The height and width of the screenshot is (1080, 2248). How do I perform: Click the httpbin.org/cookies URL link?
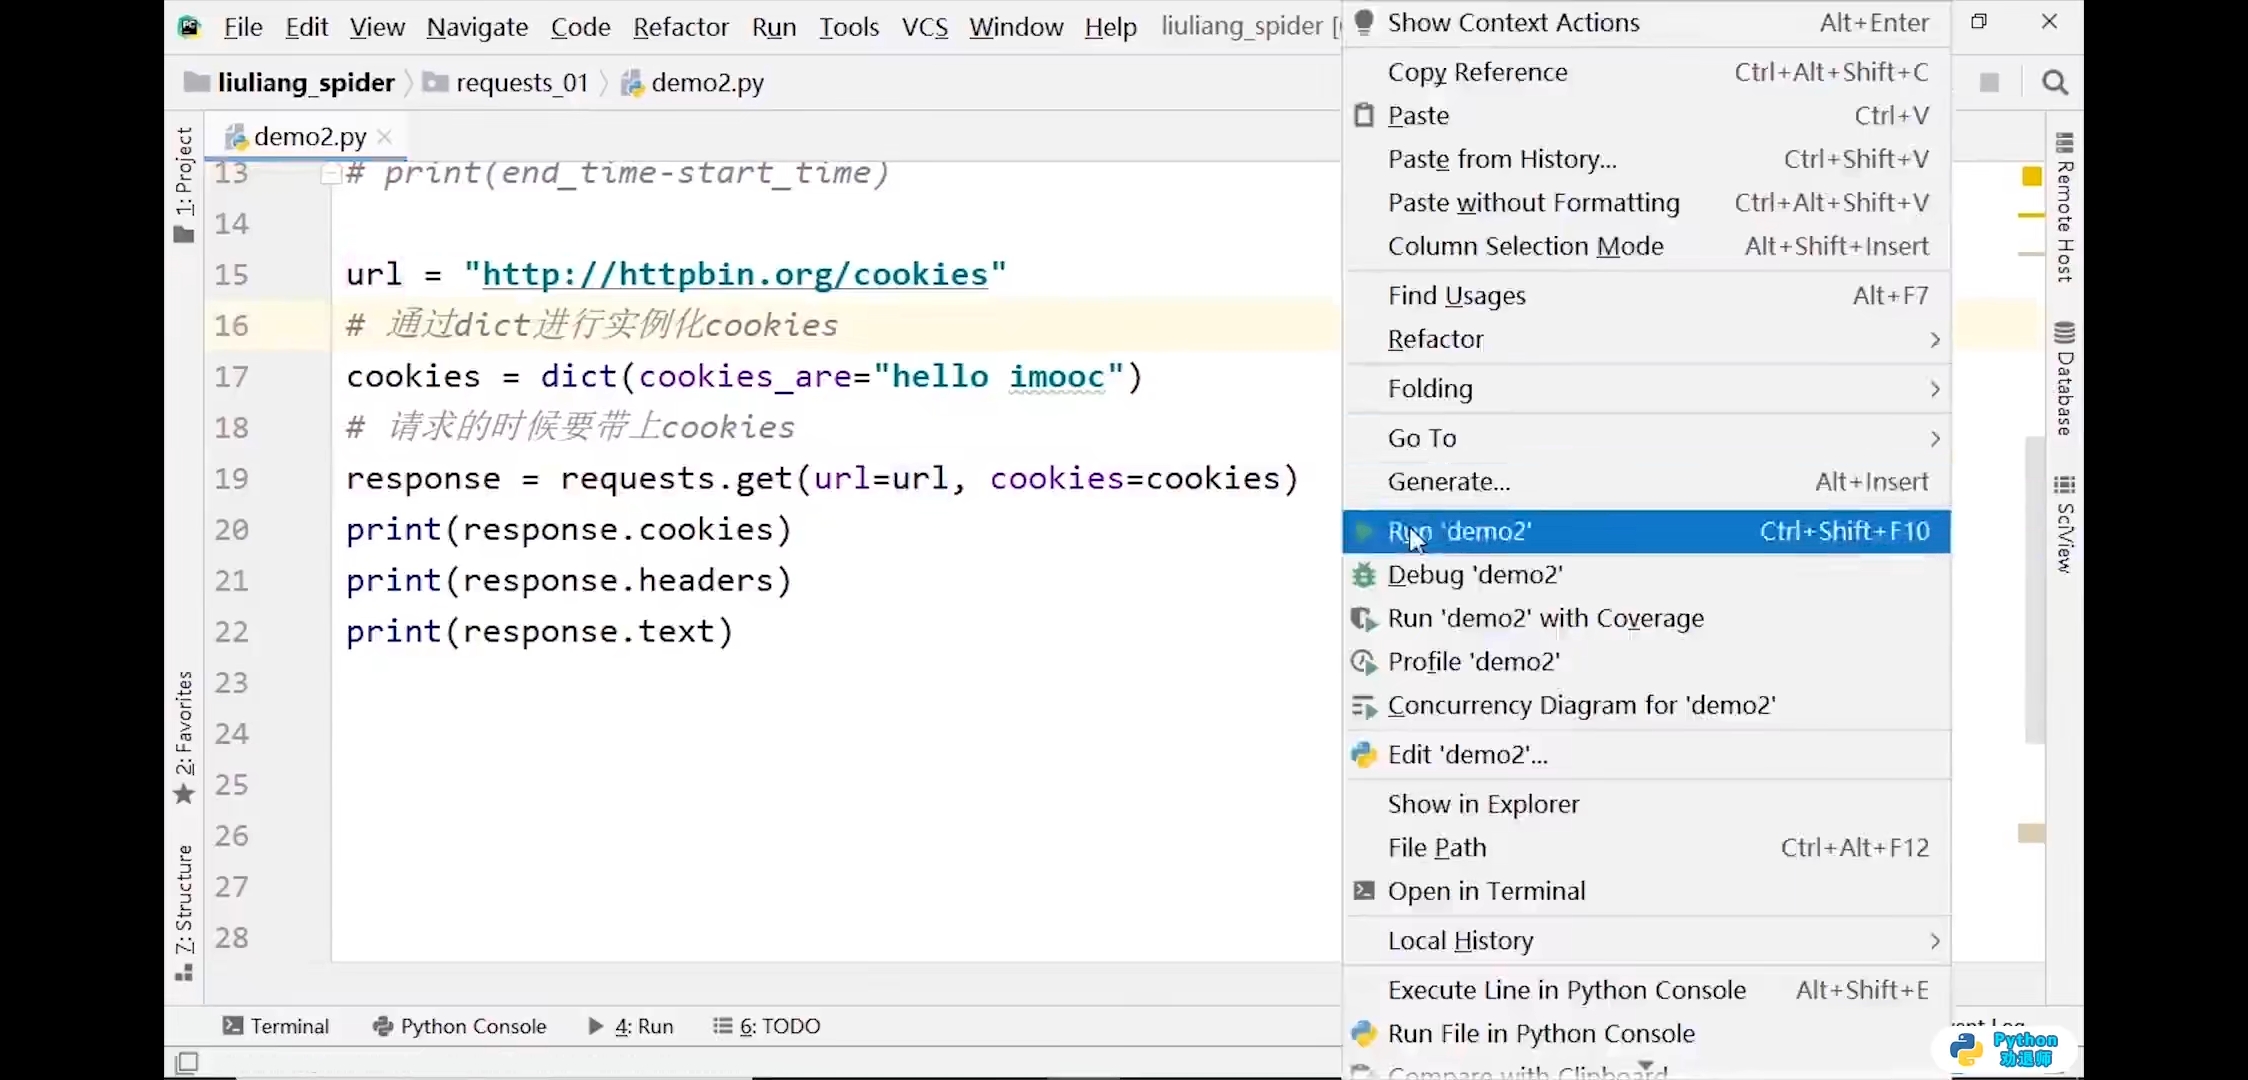pyautogui.click(x=735, y=275)
